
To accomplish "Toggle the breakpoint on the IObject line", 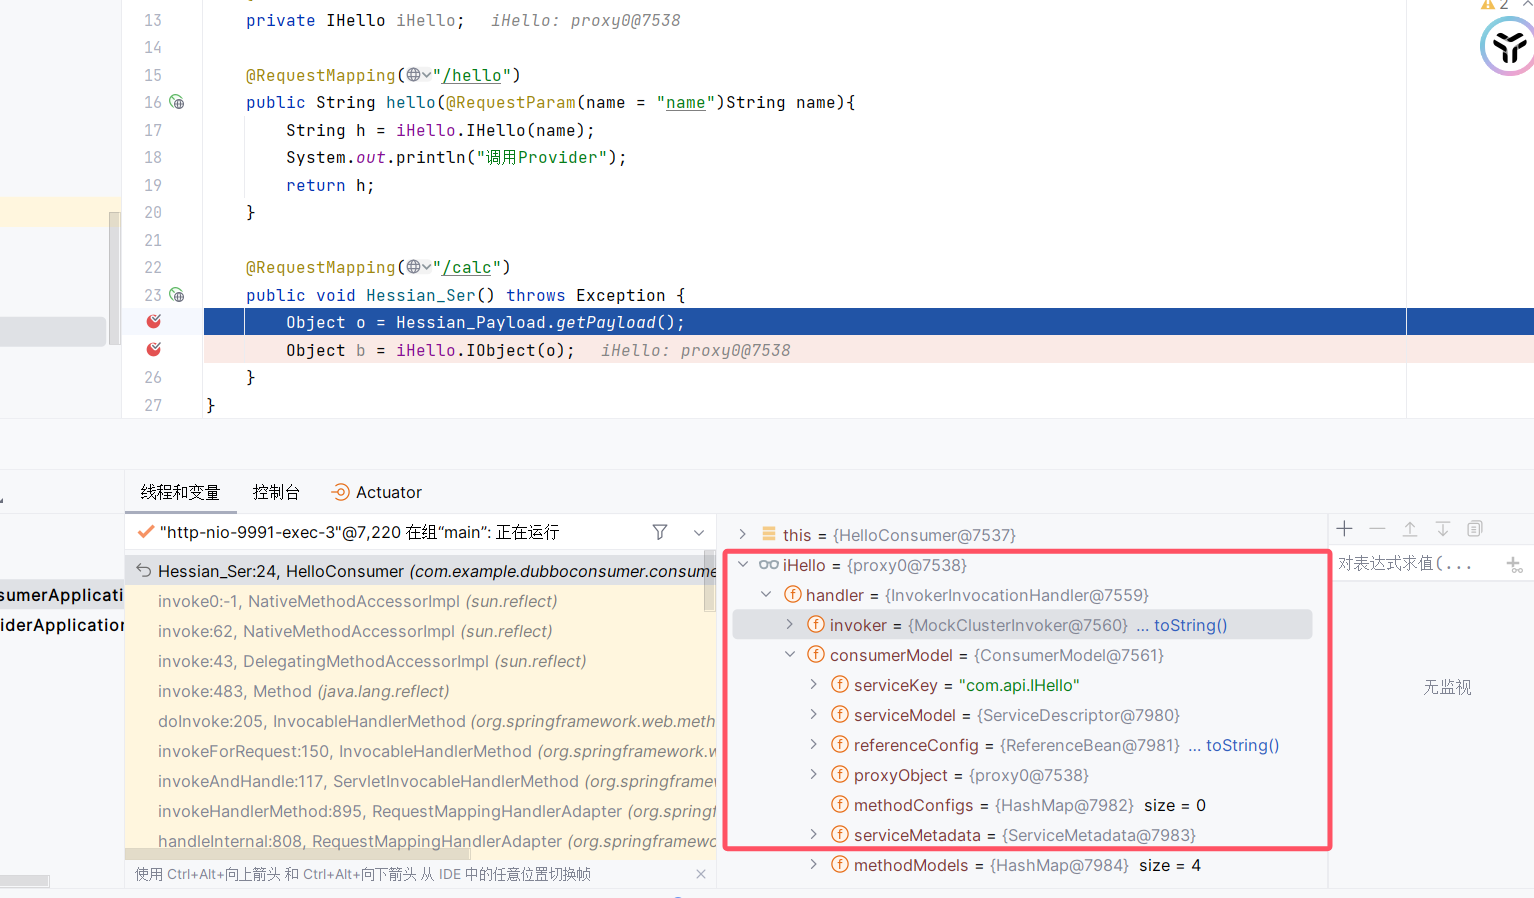I will point(154,349).
